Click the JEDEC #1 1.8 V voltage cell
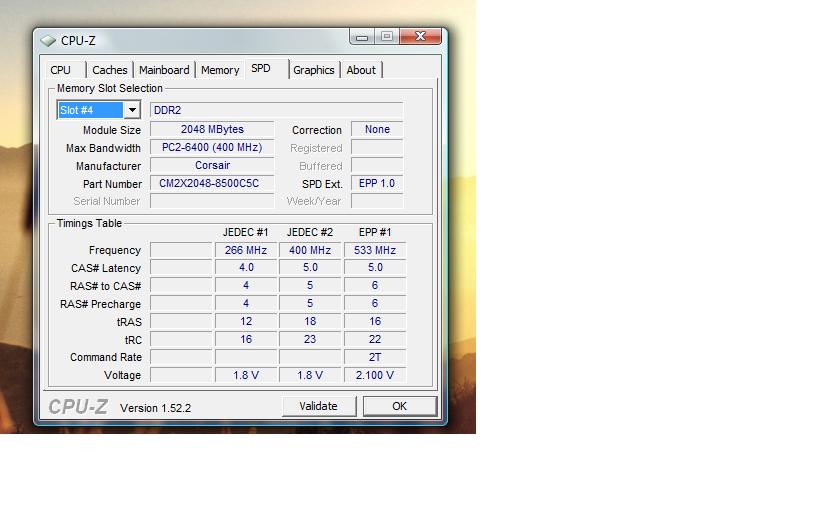This screenshot has height=525, width=840. click(x=246, y=375)
